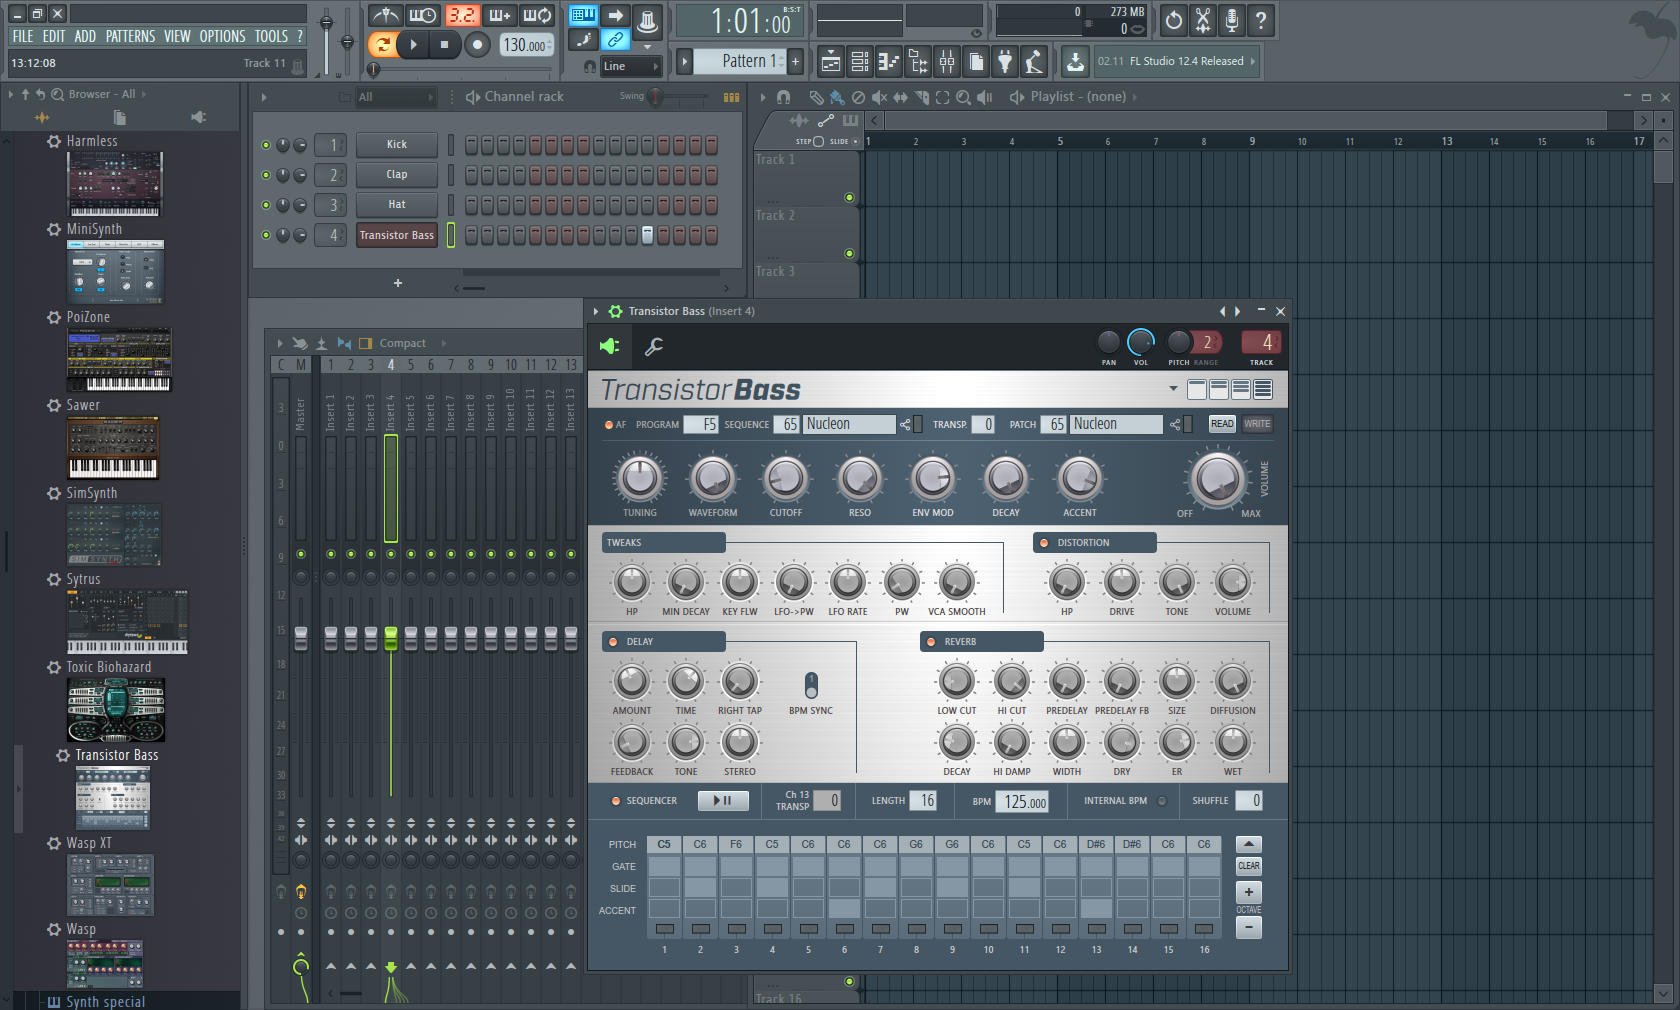The image size is (1680, 1010).
Task: Open the metronome toggle in the top toolbar
Action: tap(385, 16)
